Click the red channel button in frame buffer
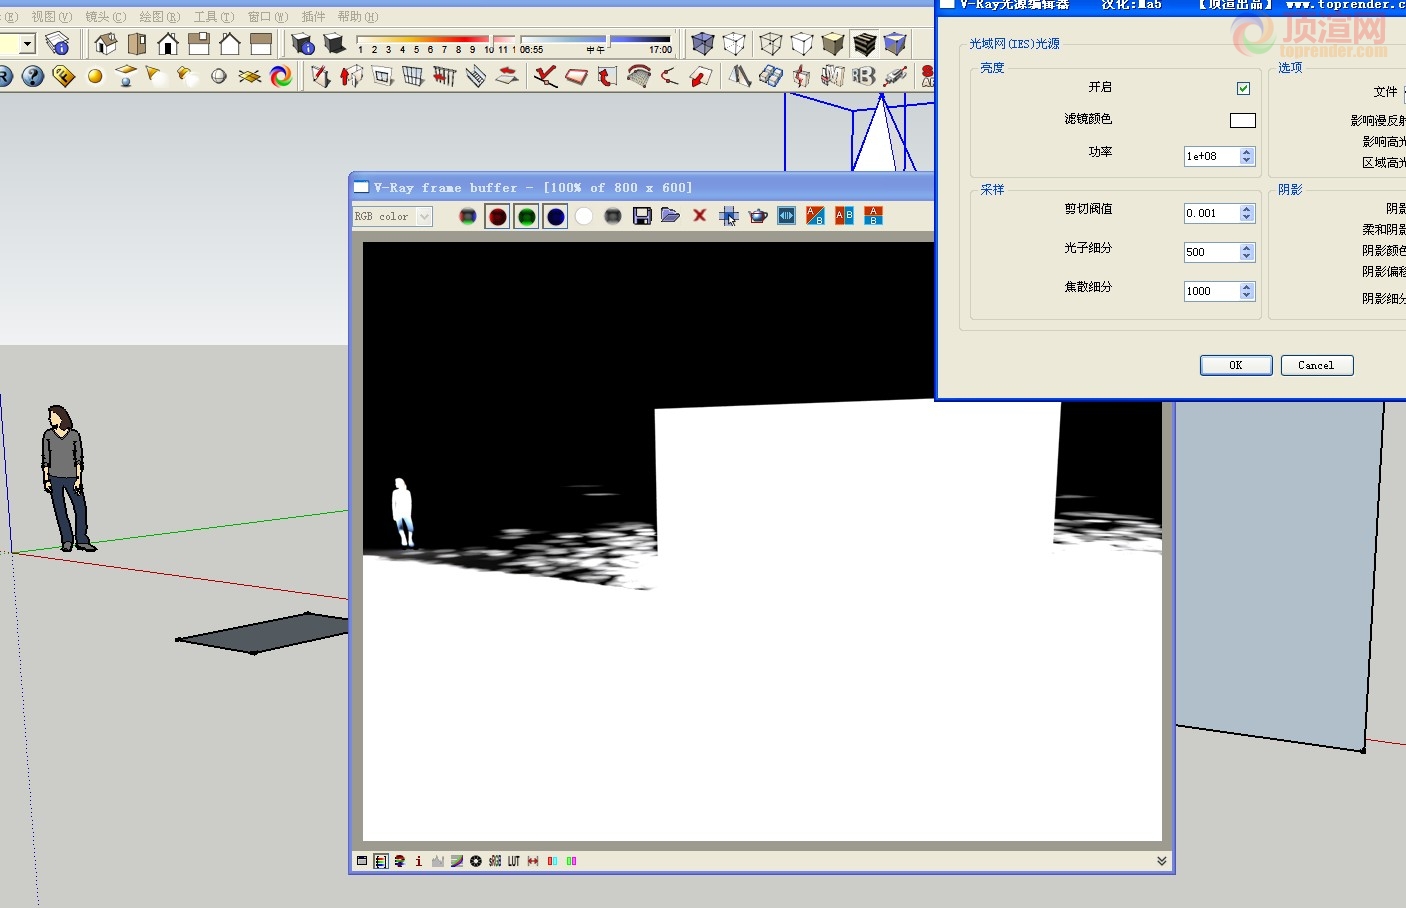 pyautogui.click(x=497, y=216)
